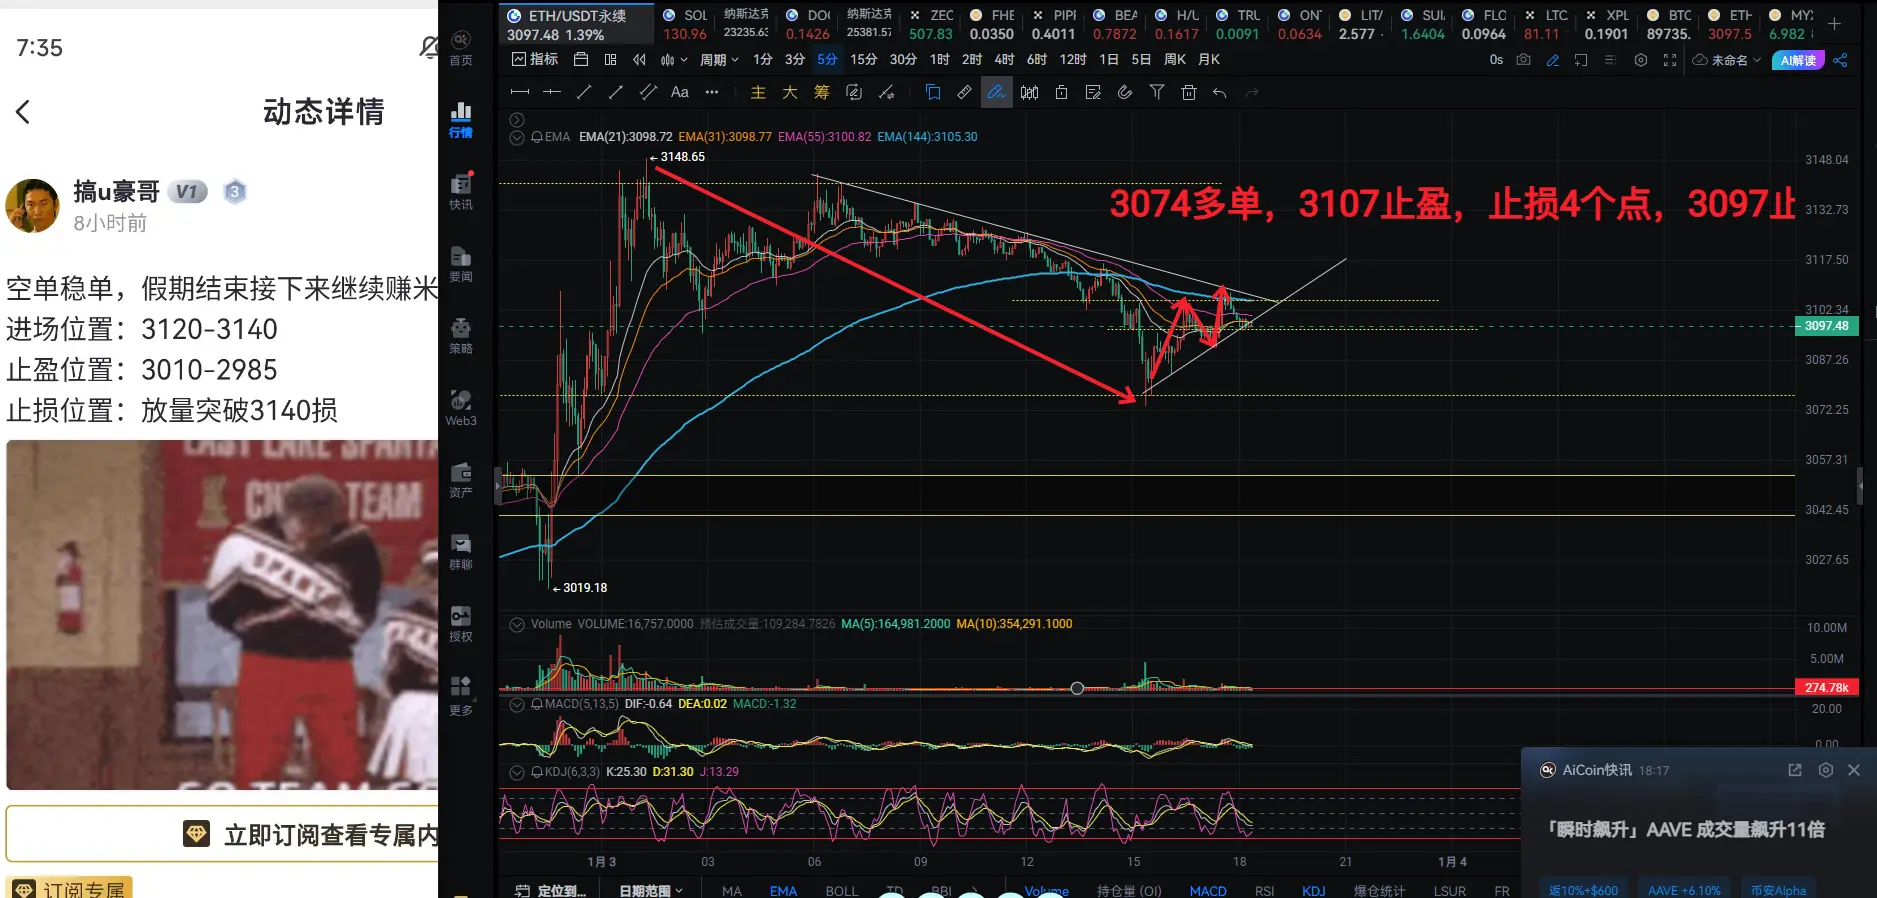Click the AI解读 button

coord(1798,61)
